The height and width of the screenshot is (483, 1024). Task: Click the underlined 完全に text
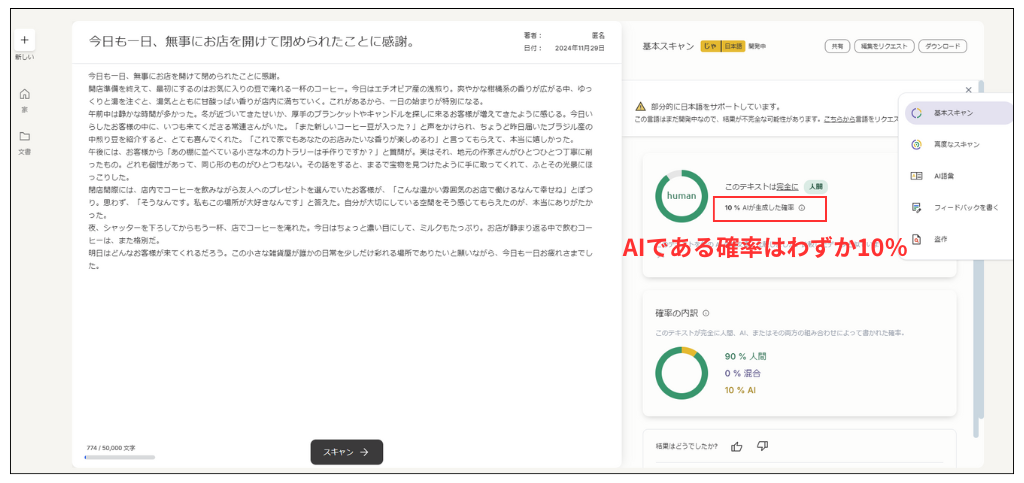point(788,187)
